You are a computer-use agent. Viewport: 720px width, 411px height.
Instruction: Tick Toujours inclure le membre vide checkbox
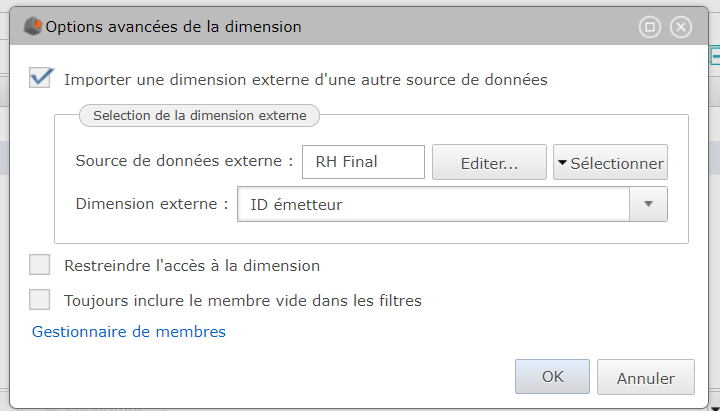pos(39,300)
